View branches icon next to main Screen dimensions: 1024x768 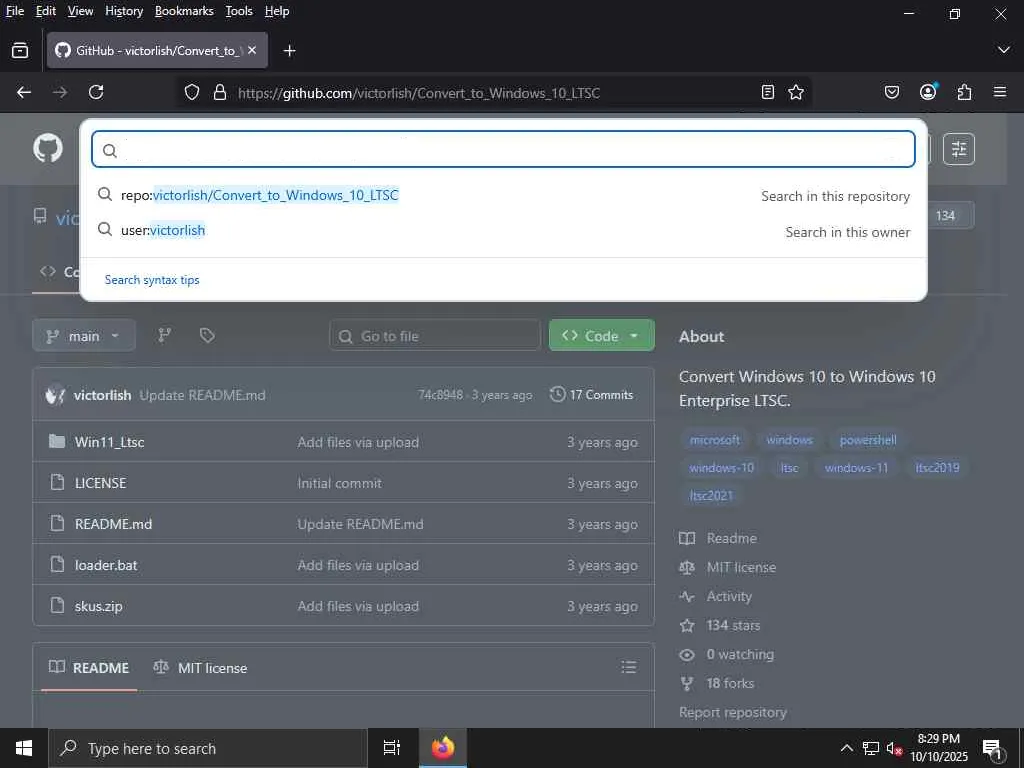165,336
